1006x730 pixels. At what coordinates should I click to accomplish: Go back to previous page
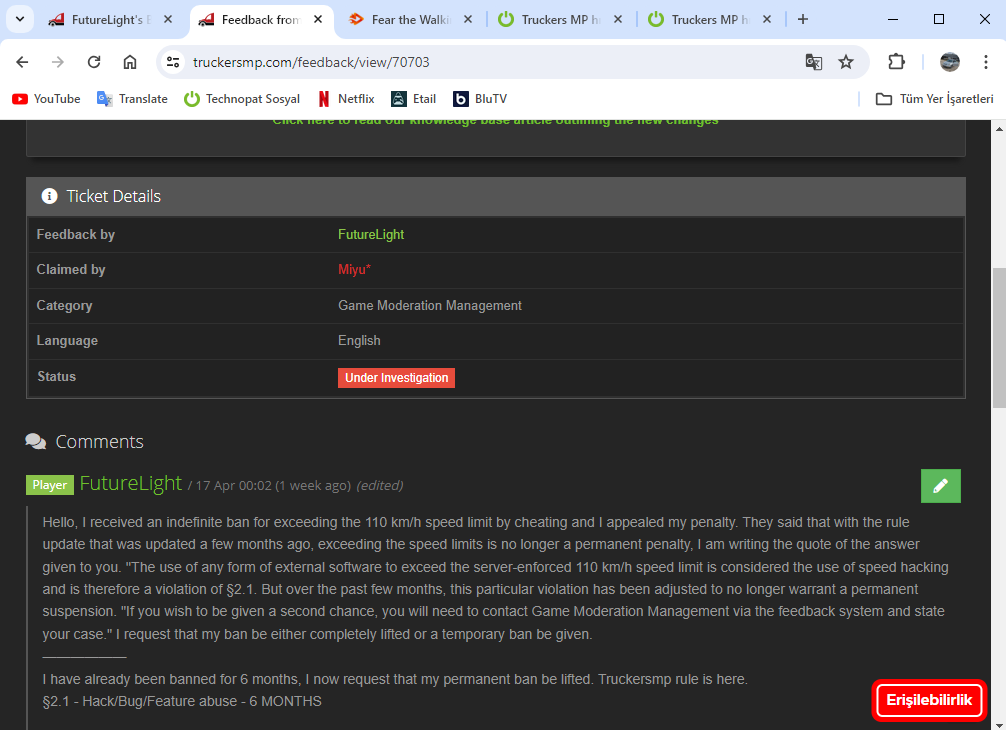[22, 62]
